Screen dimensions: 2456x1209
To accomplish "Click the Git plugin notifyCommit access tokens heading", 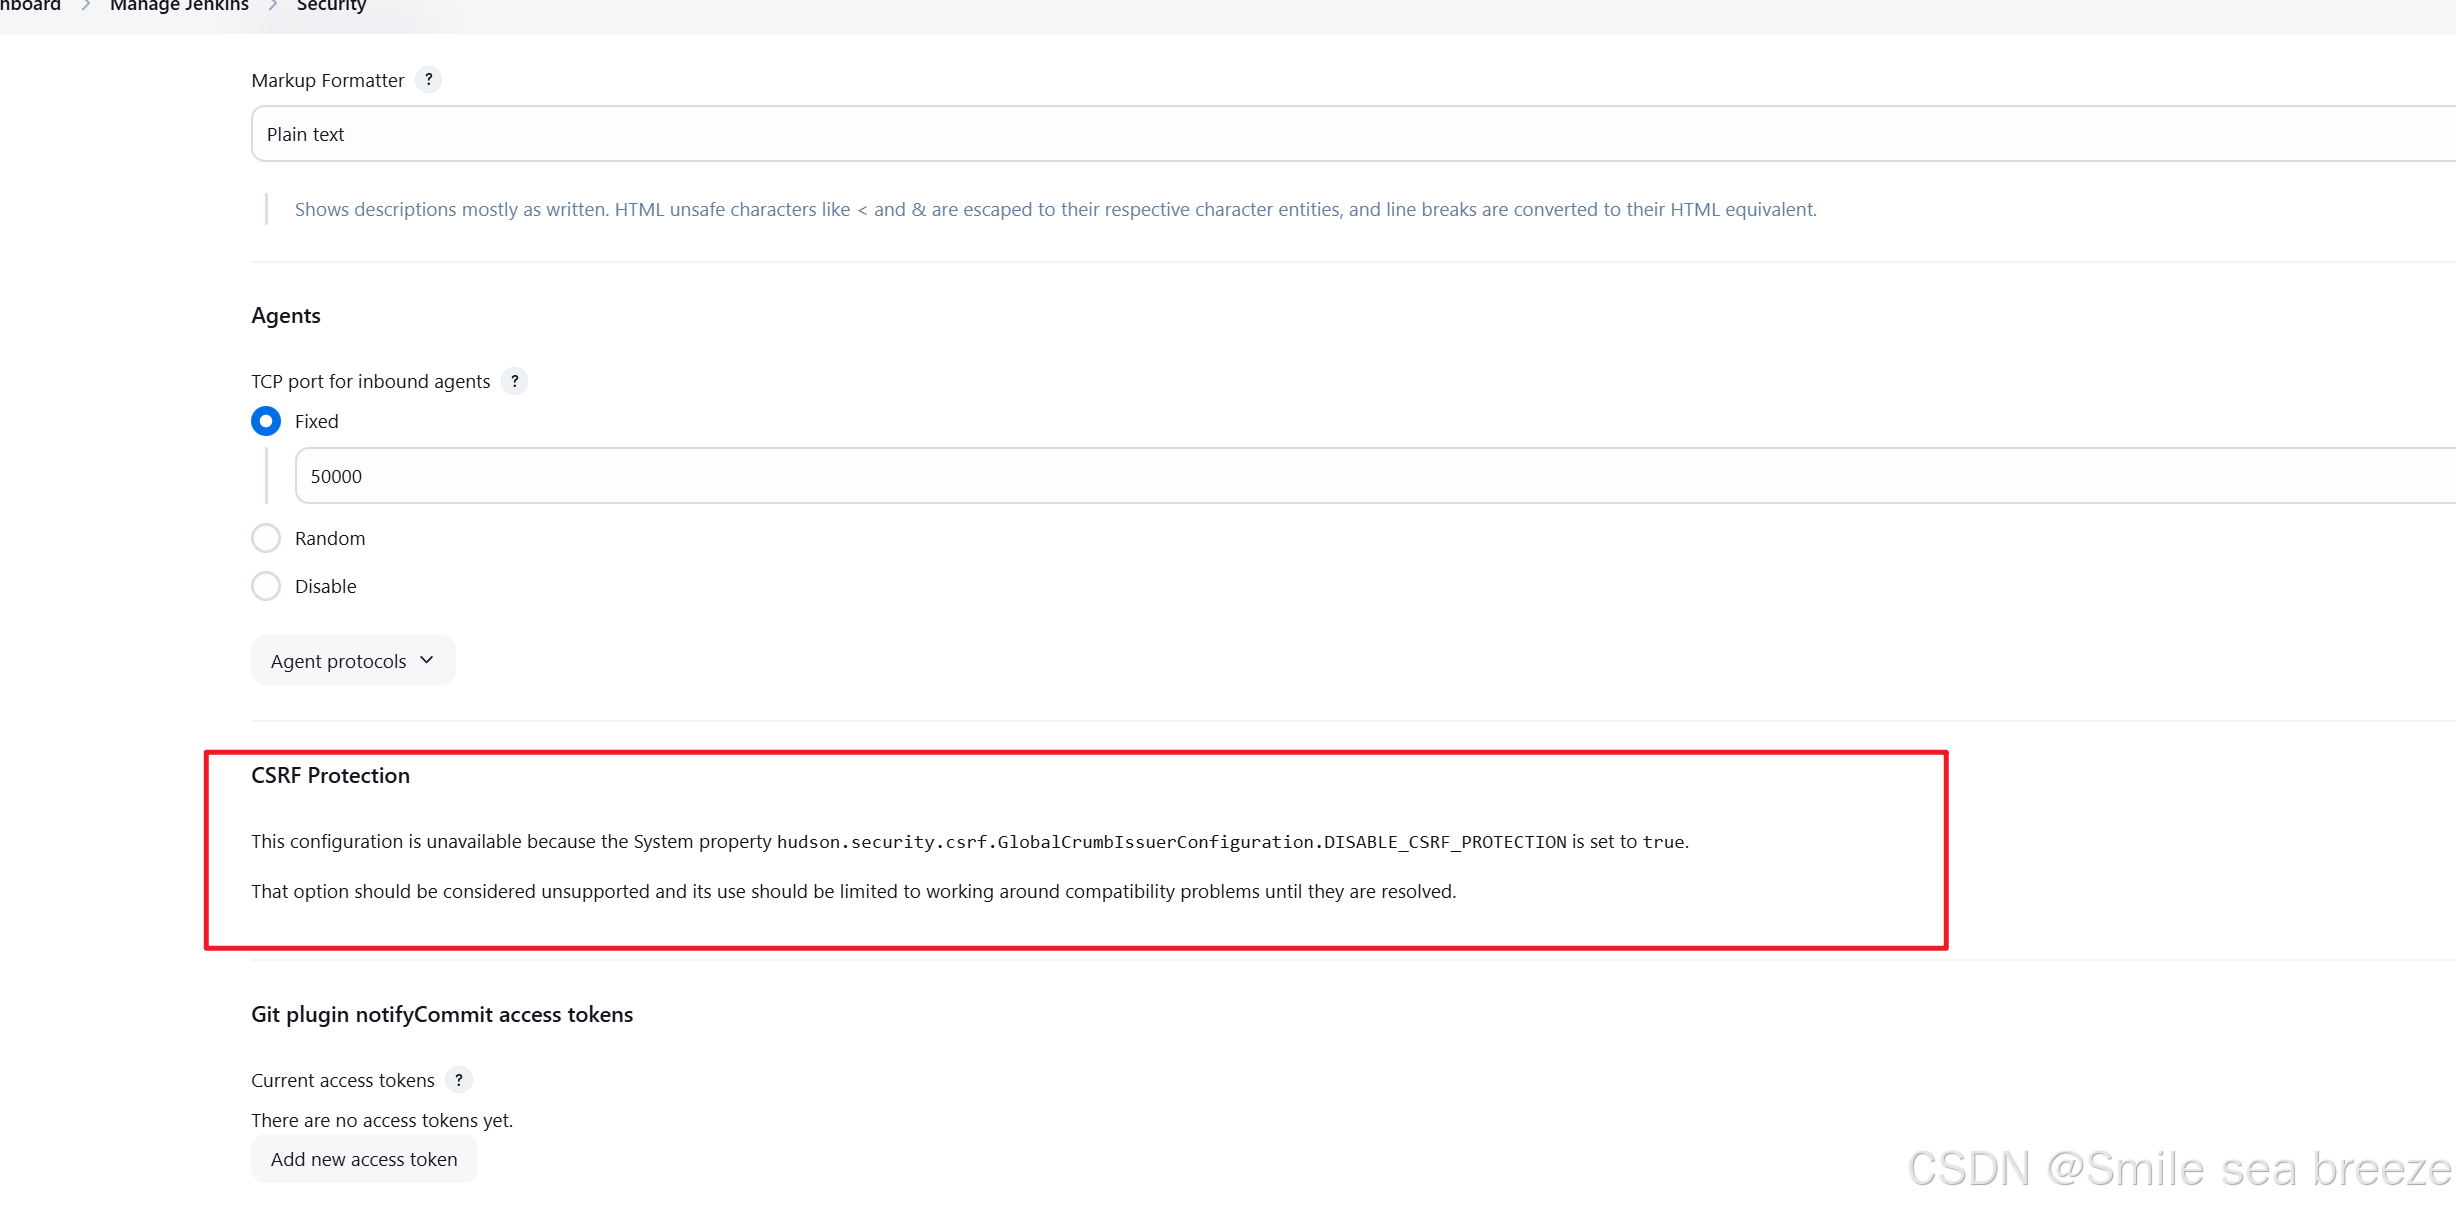I will 441,1014.
